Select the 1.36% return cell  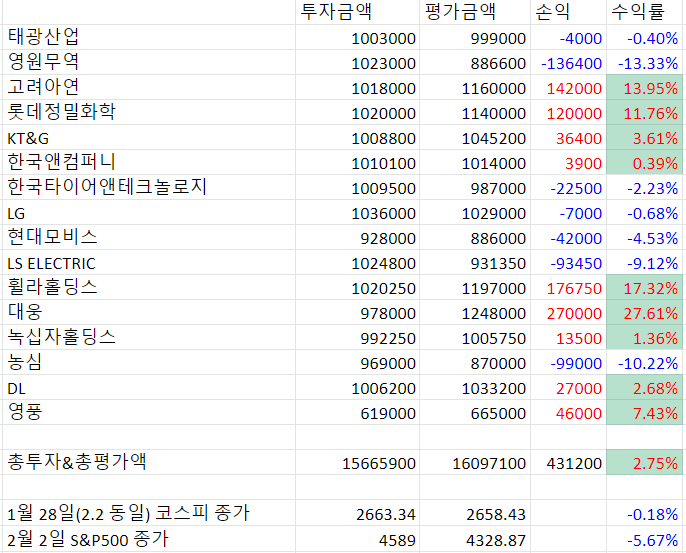coord(644,337)
